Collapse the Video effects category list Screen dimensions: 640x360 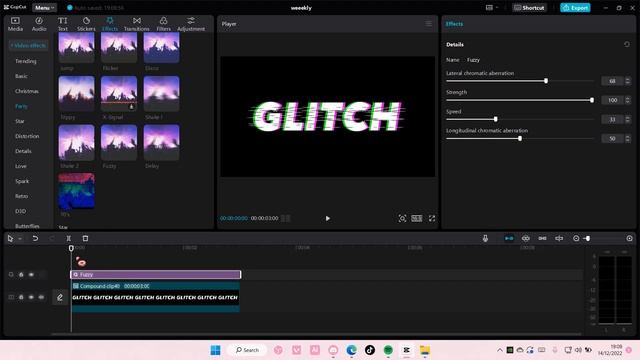pos(28,45)
